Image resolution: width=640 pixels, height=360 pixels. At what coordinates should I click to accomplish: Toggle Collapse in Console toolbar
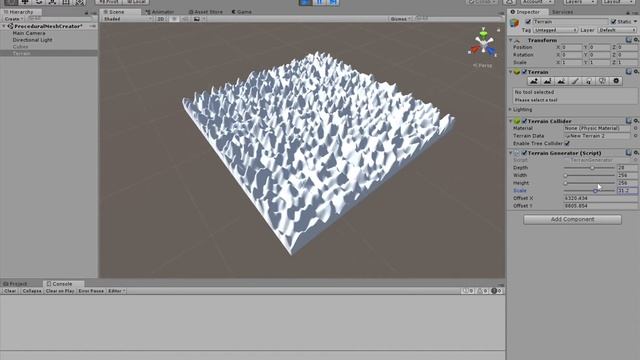[32, 291]
